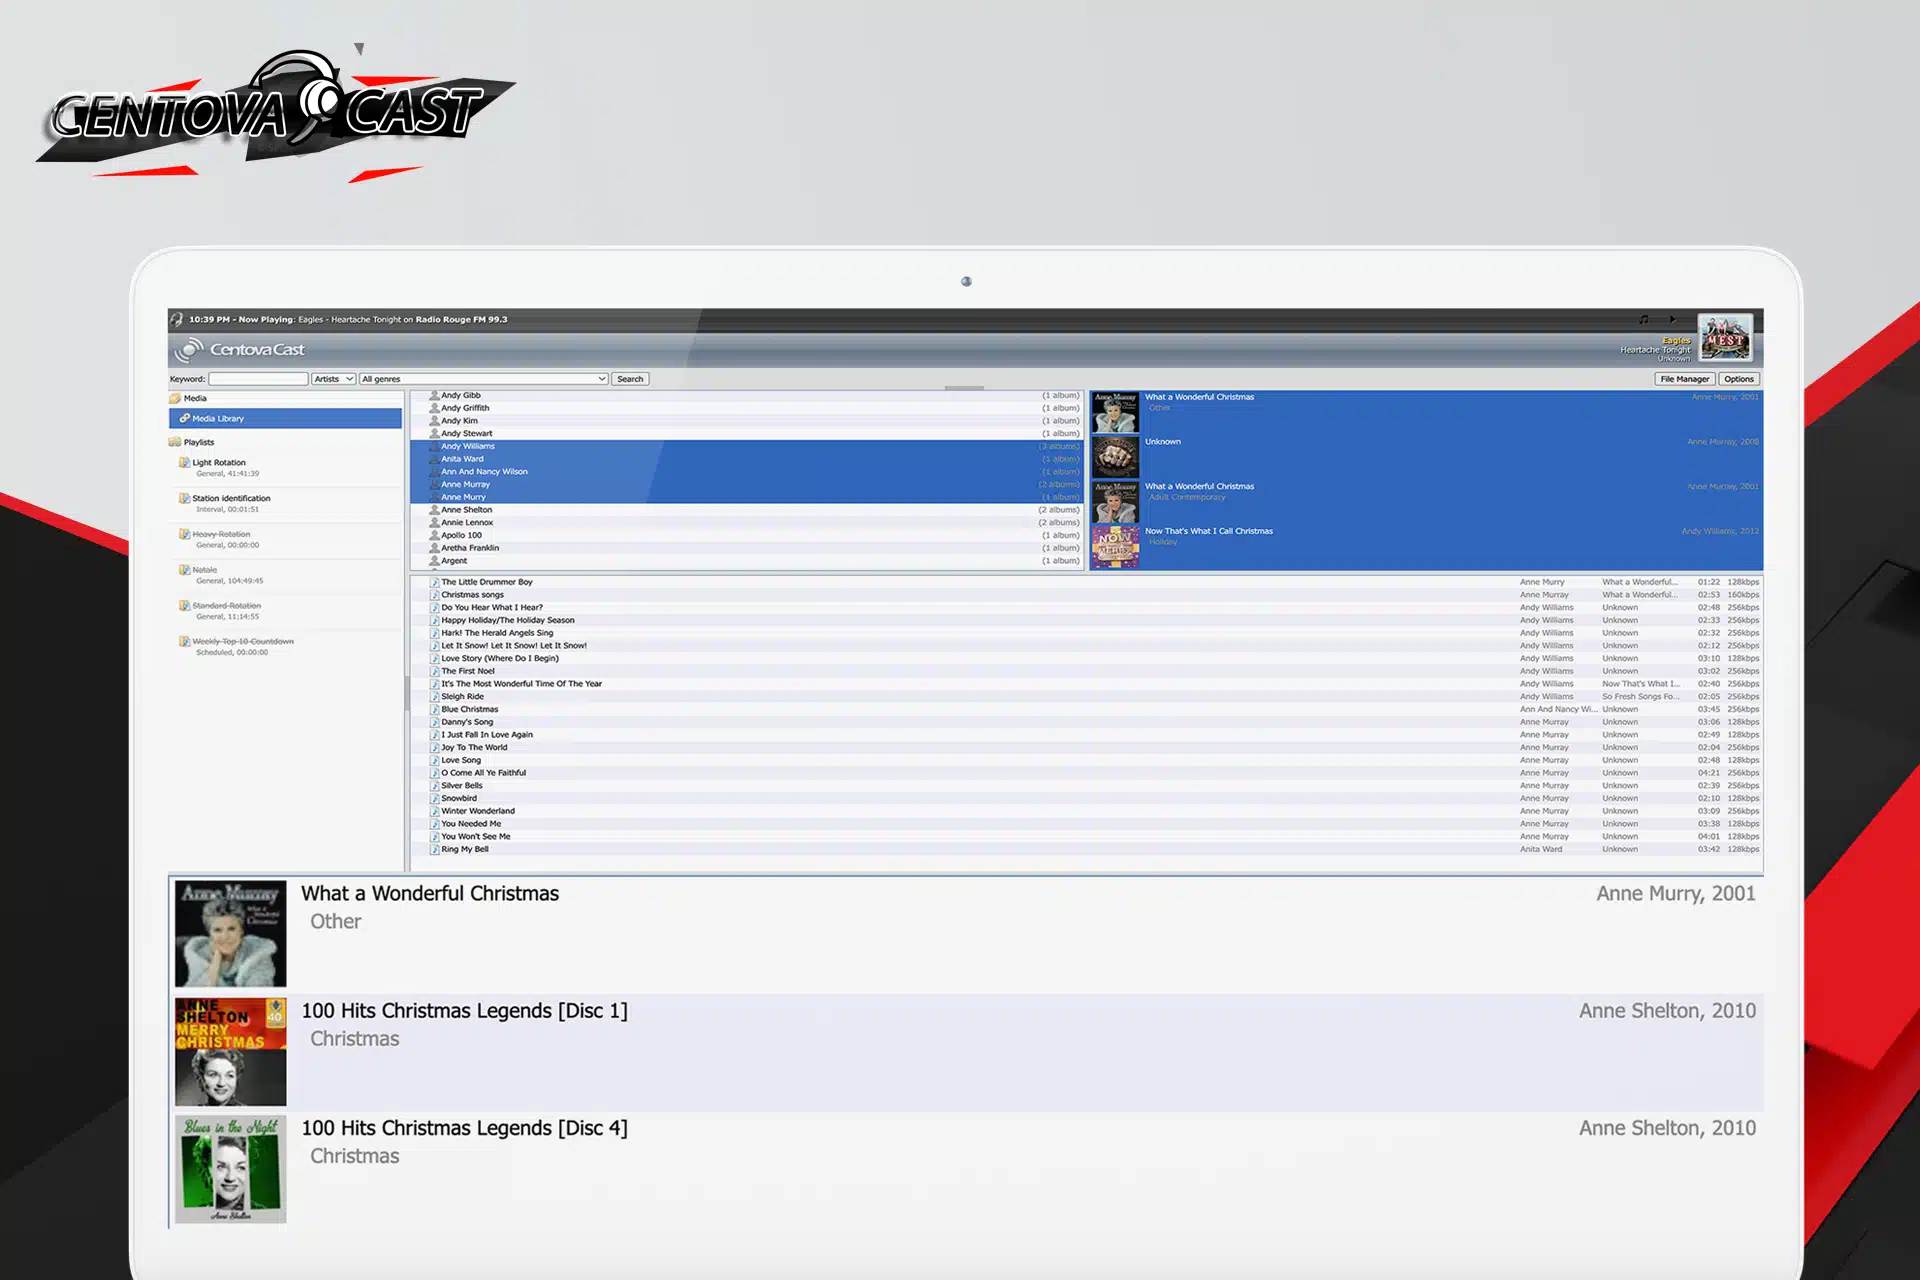Open the File Manager
This screenshot has width=1920, height=1280.
tap(1685, 379)
